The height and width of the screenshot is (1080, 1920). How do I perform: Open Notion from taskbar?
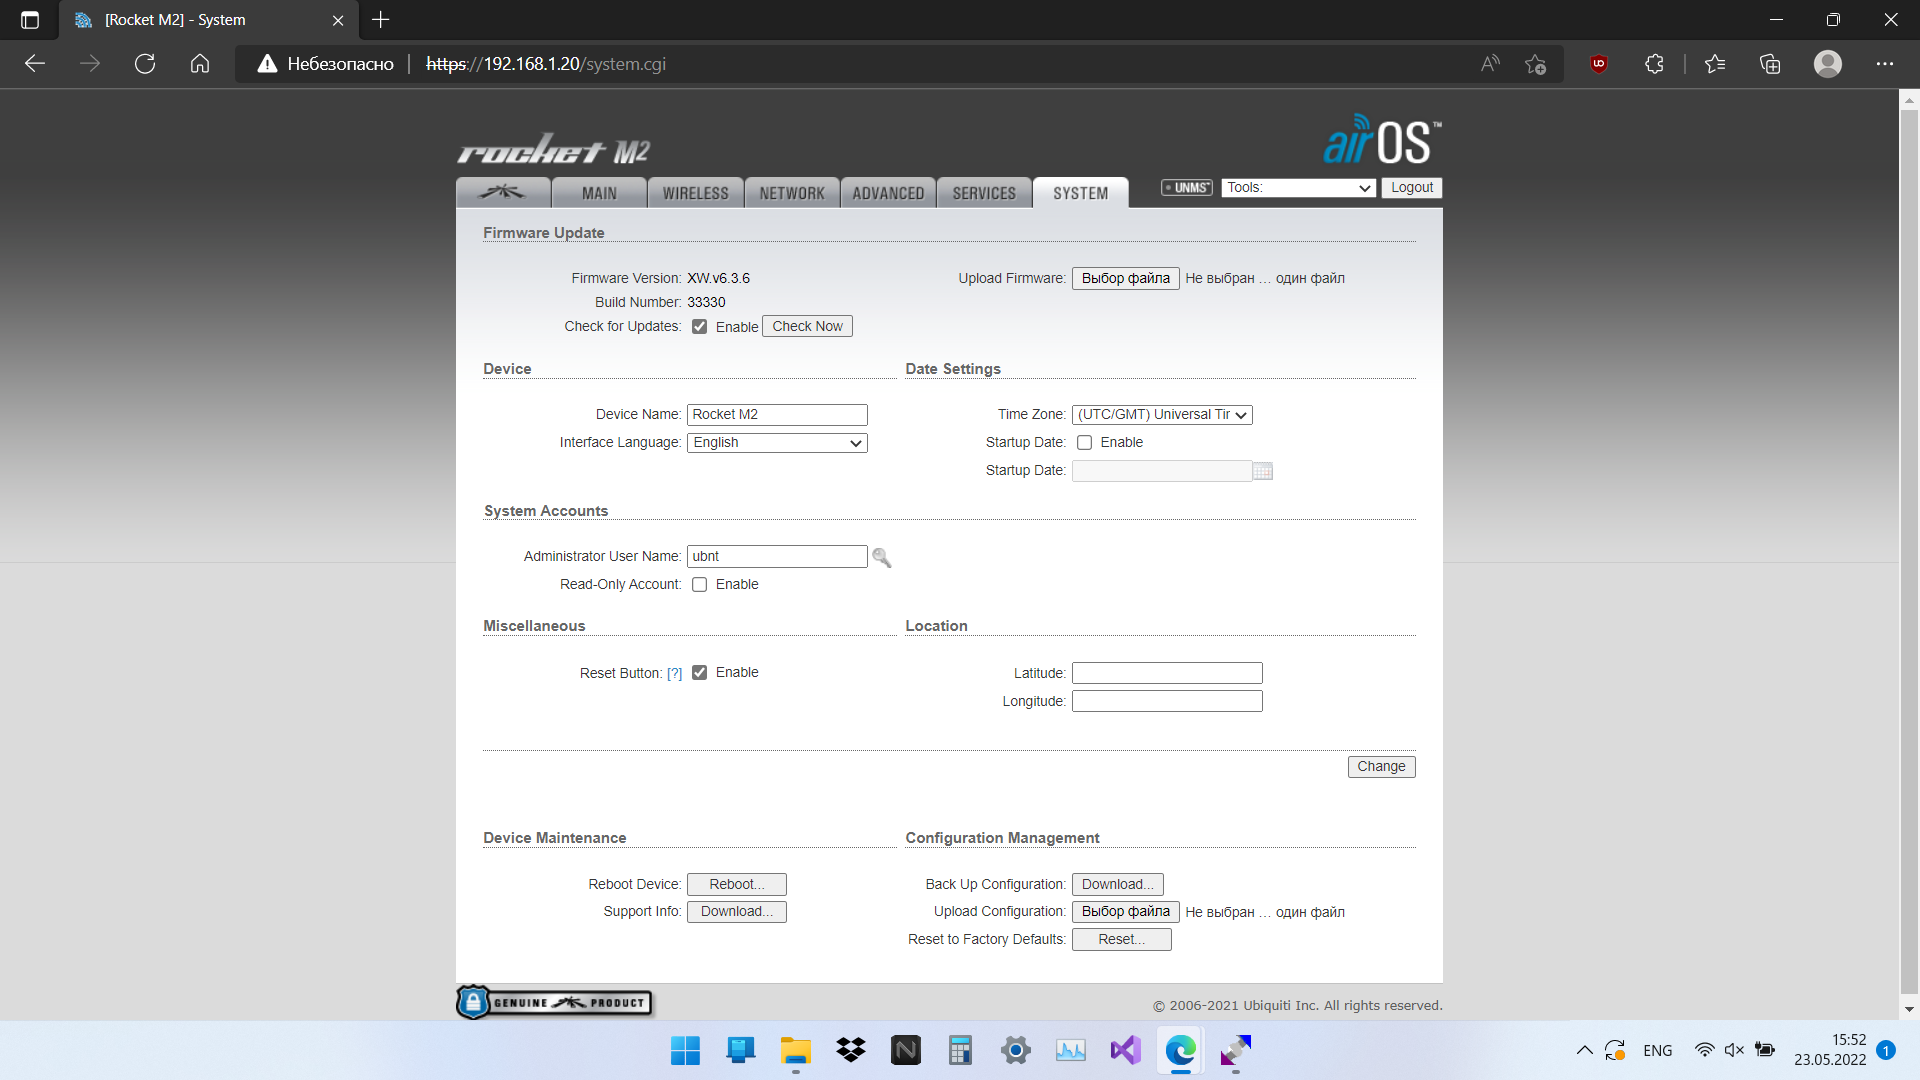[906, 1051]
